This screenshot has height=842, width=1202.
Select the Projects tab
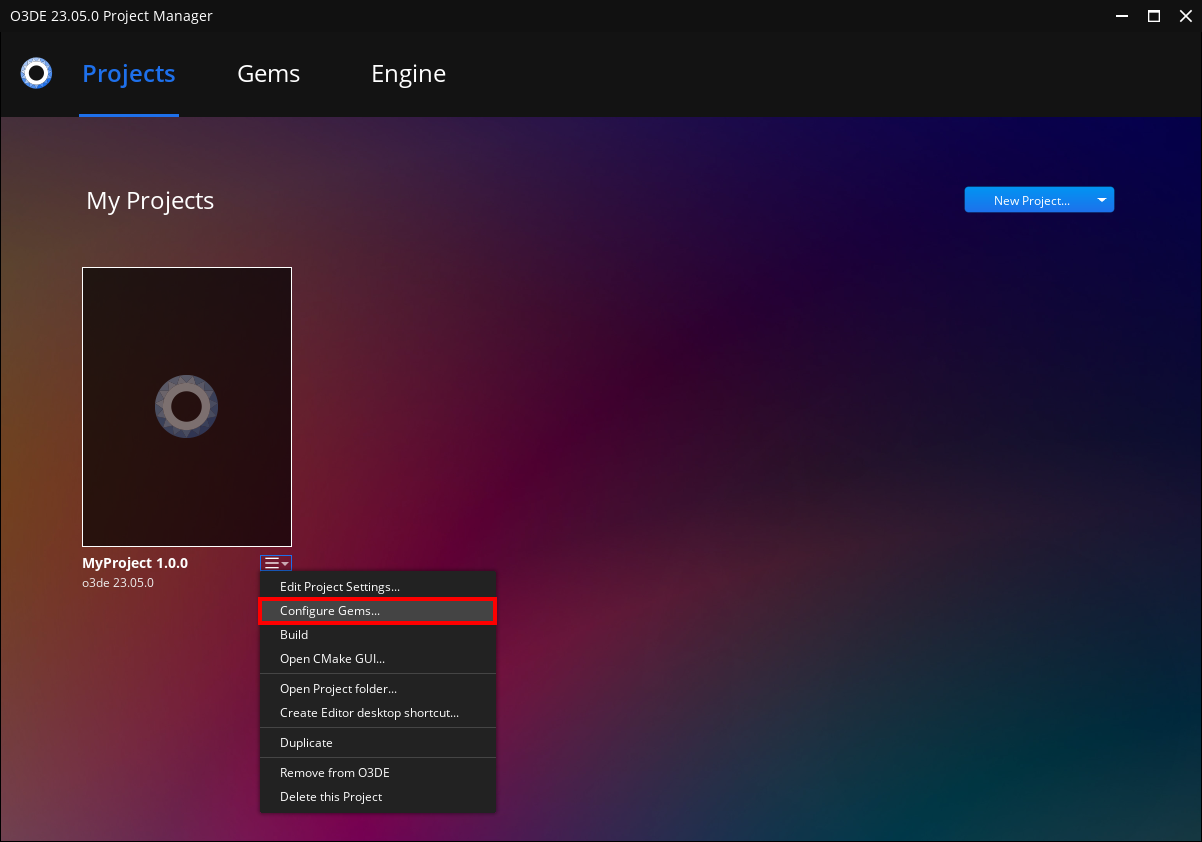point(128,73)
